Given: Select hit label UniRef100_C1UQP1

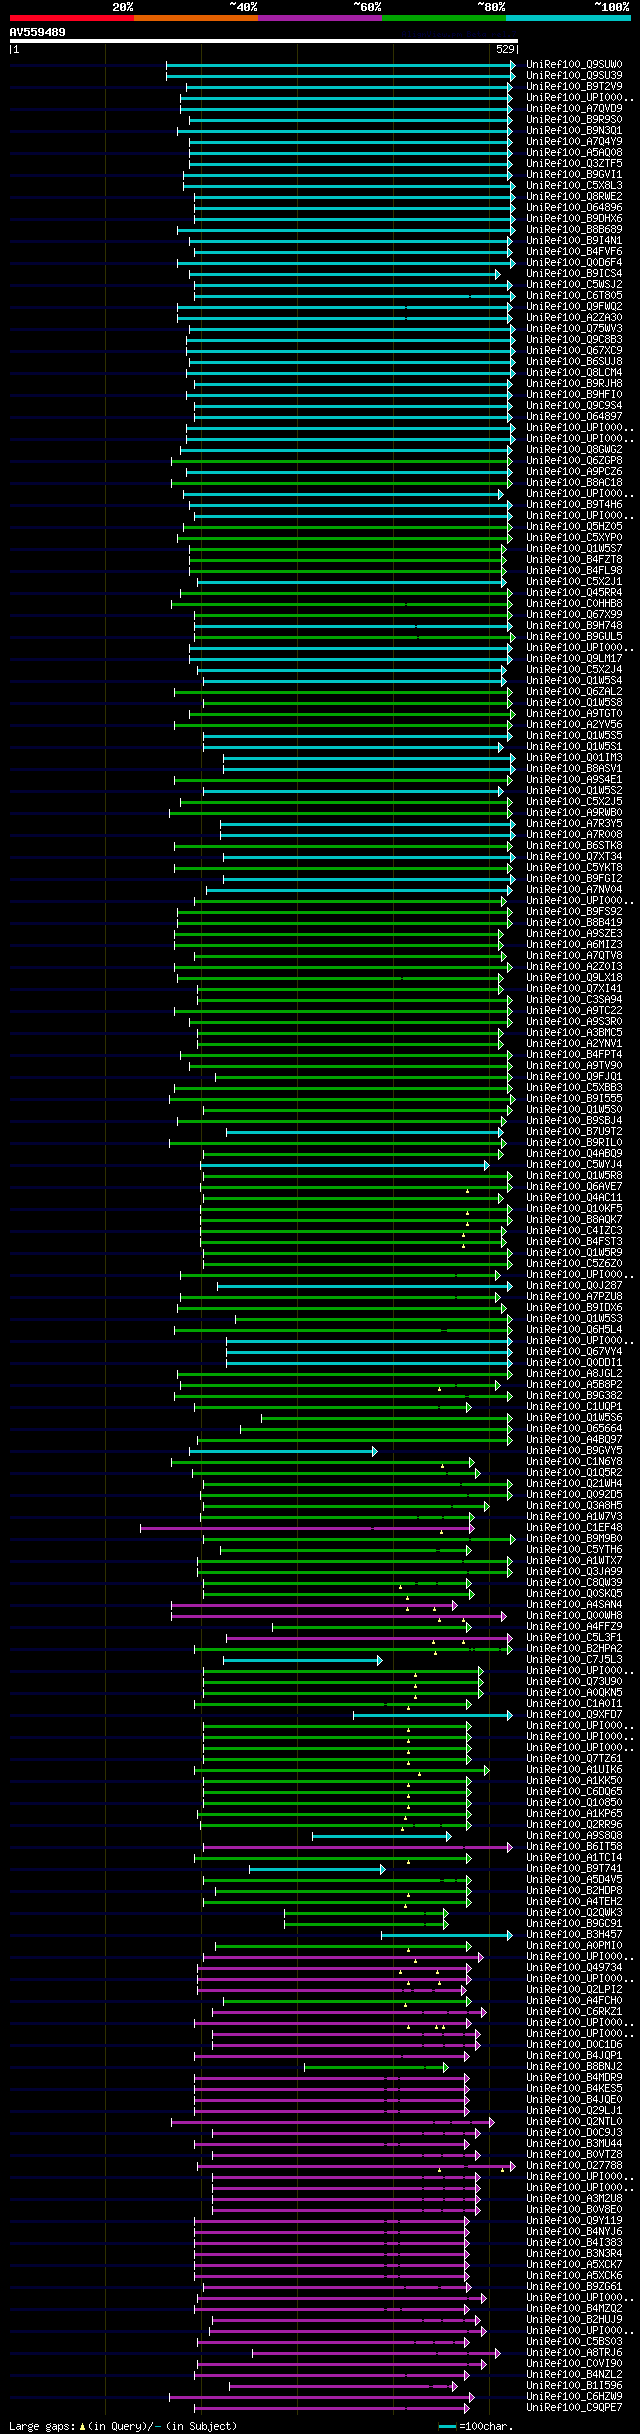Looking at the screenshot, I should coord(574,1407).
